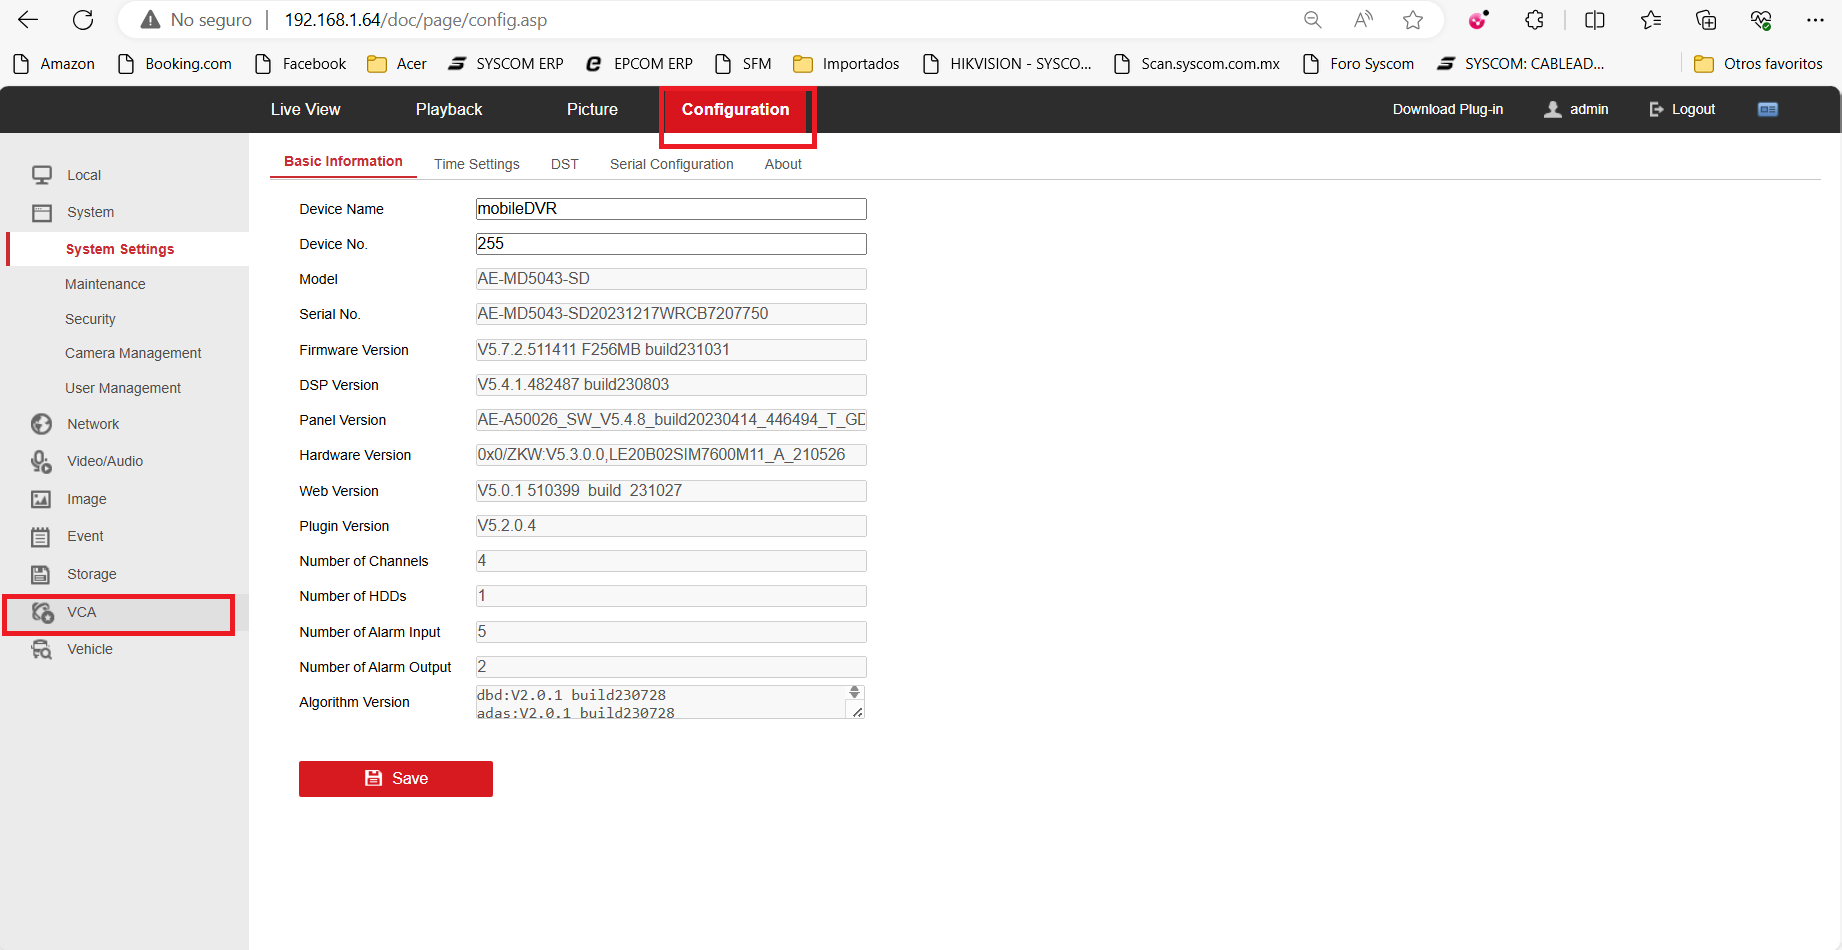The image size is (1842, 950).
Task: Click the Device Name input field
Action: [x=671, y=209]
